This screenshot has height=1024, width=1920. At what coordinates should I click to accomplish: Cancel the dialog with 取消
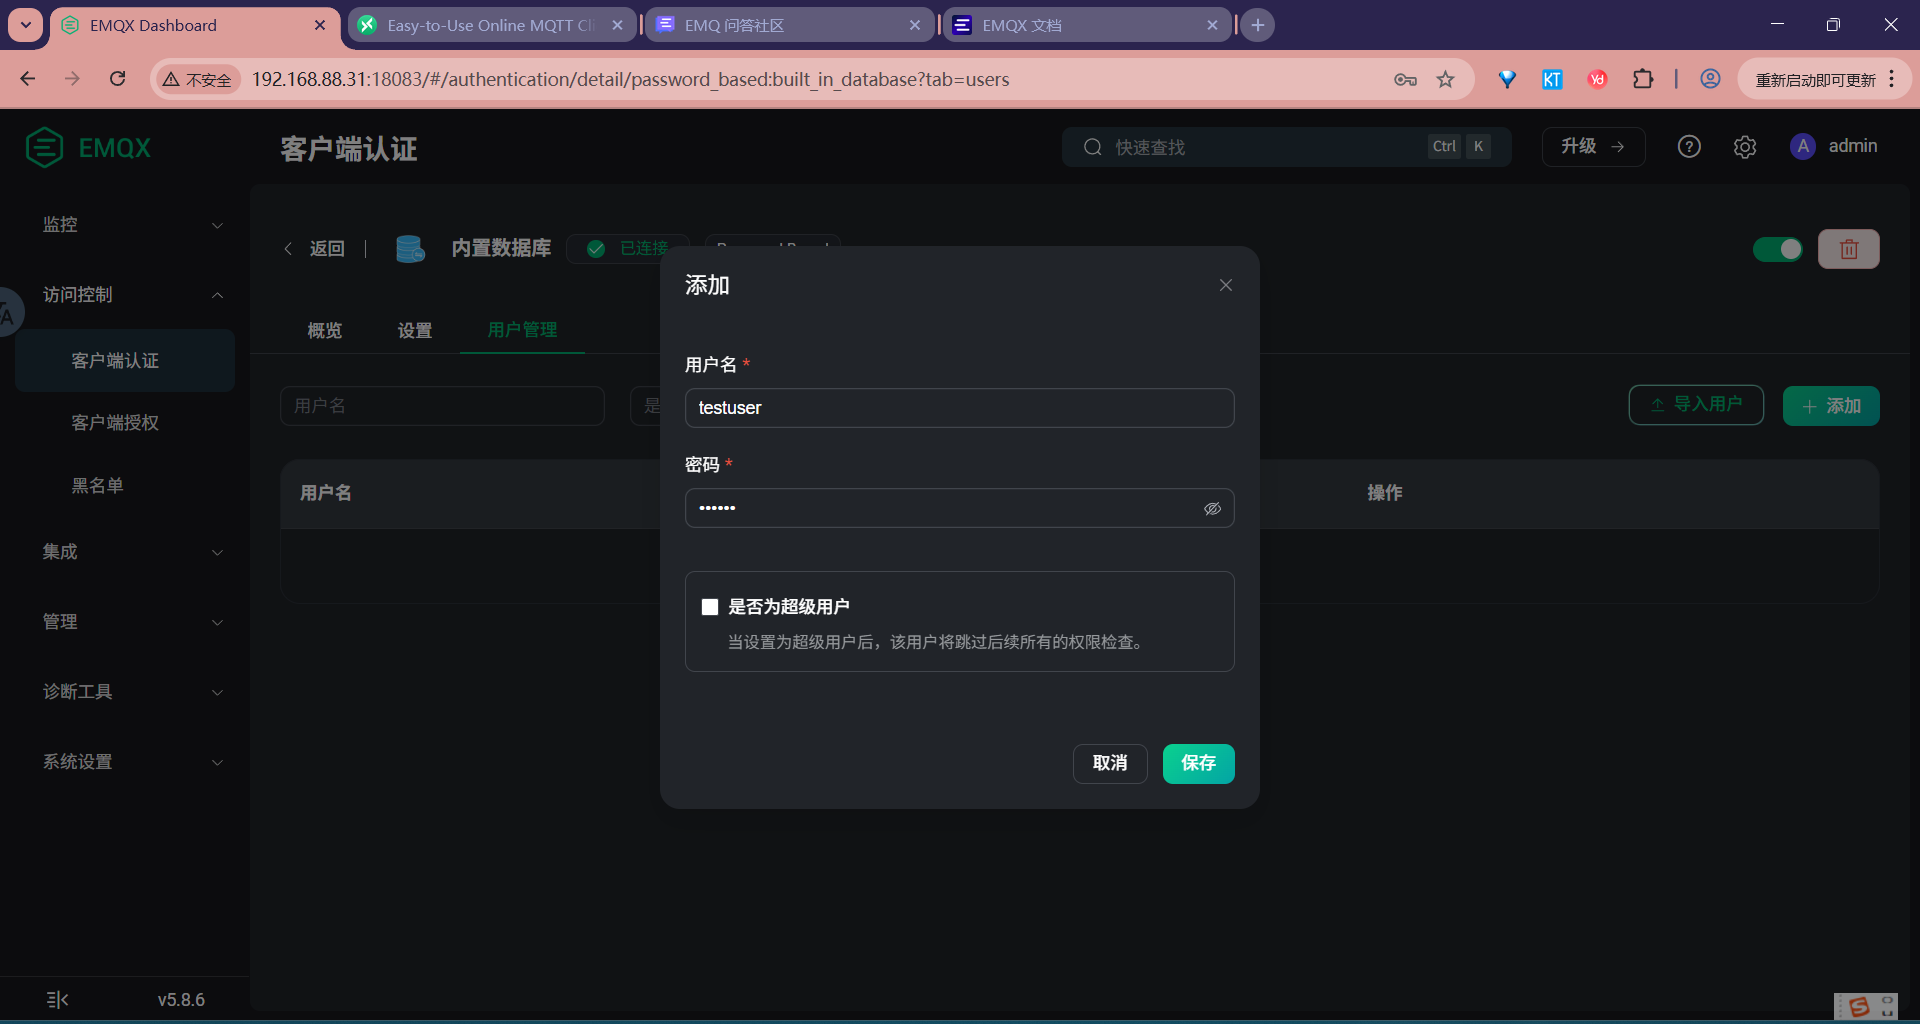[1110, 763]
